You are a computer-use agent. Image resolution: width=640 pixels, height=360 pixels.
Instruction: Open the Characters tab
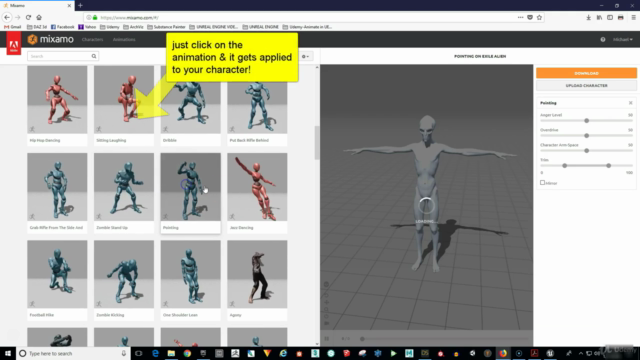(92, 40)
